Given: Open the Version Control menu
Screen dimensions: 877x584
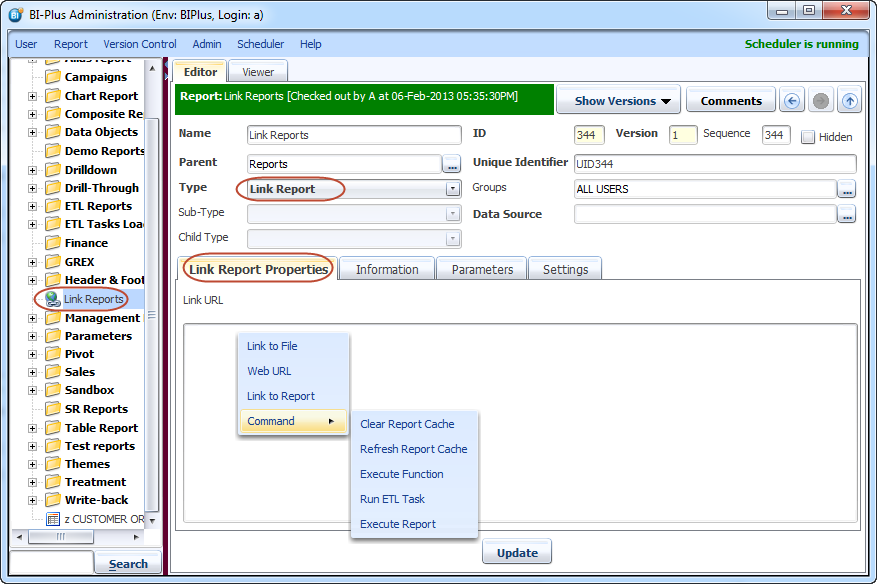Looking at the screenshot, I should 140,44.
